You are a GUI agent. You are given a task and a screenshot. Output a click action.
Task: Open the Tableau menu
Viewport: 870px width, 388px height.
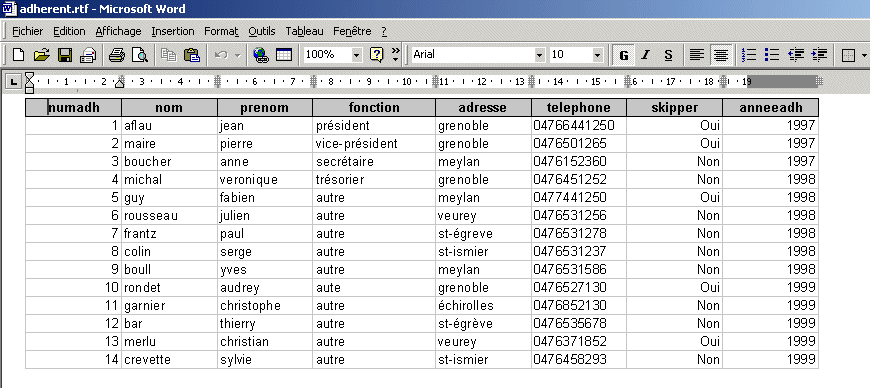click(304, 31)
